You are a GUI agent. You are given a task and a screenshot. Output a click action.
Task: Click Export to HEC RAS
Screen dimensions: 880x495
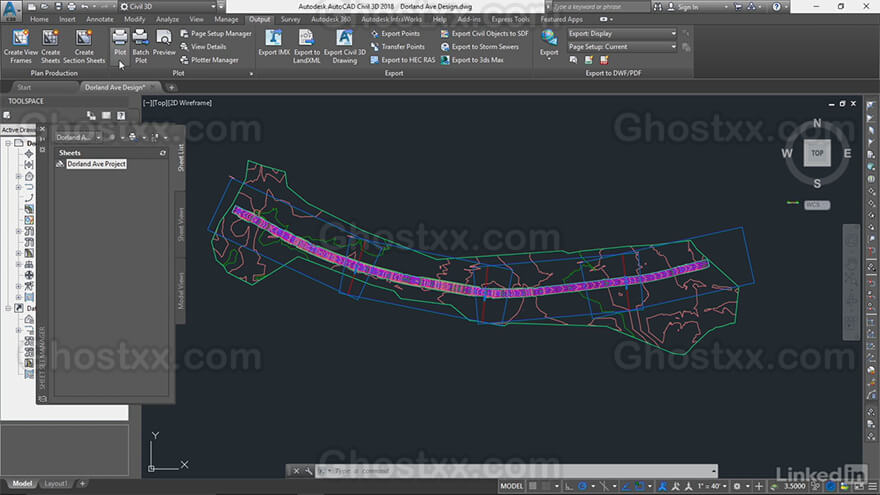coord(402,60)
